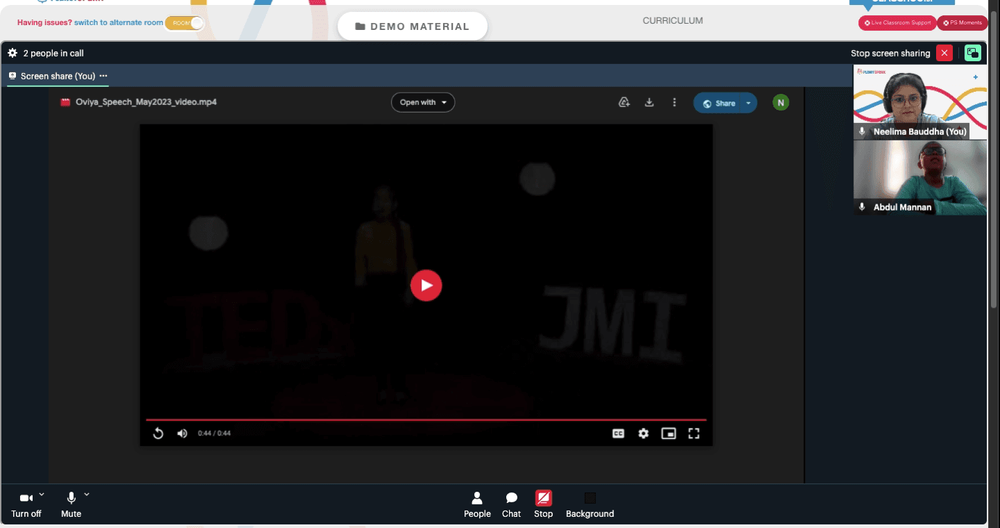Click the PS Moments button

tap(962, 23)
